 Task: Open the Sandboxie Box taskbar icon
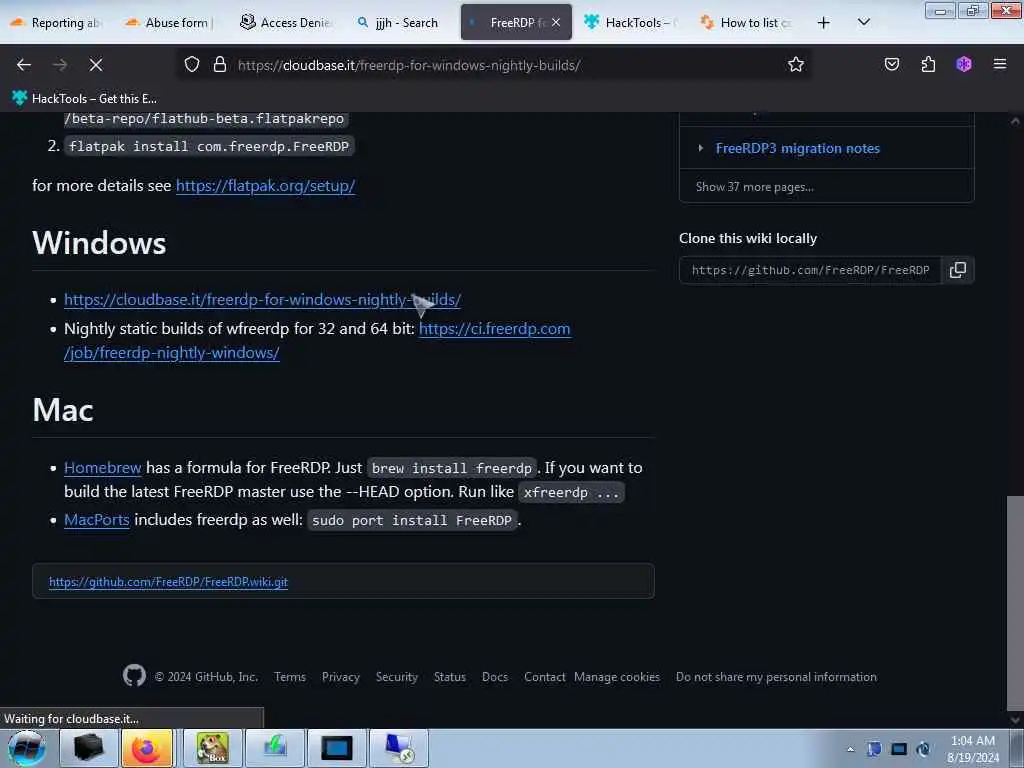212,748
